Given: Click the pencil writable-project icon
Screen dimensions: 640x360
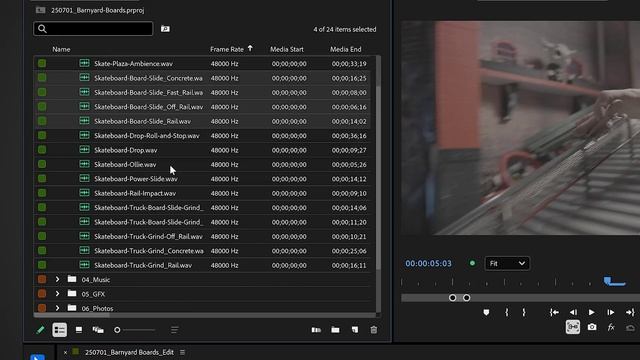Looking at the screenshot, I should tap(40, 330).
